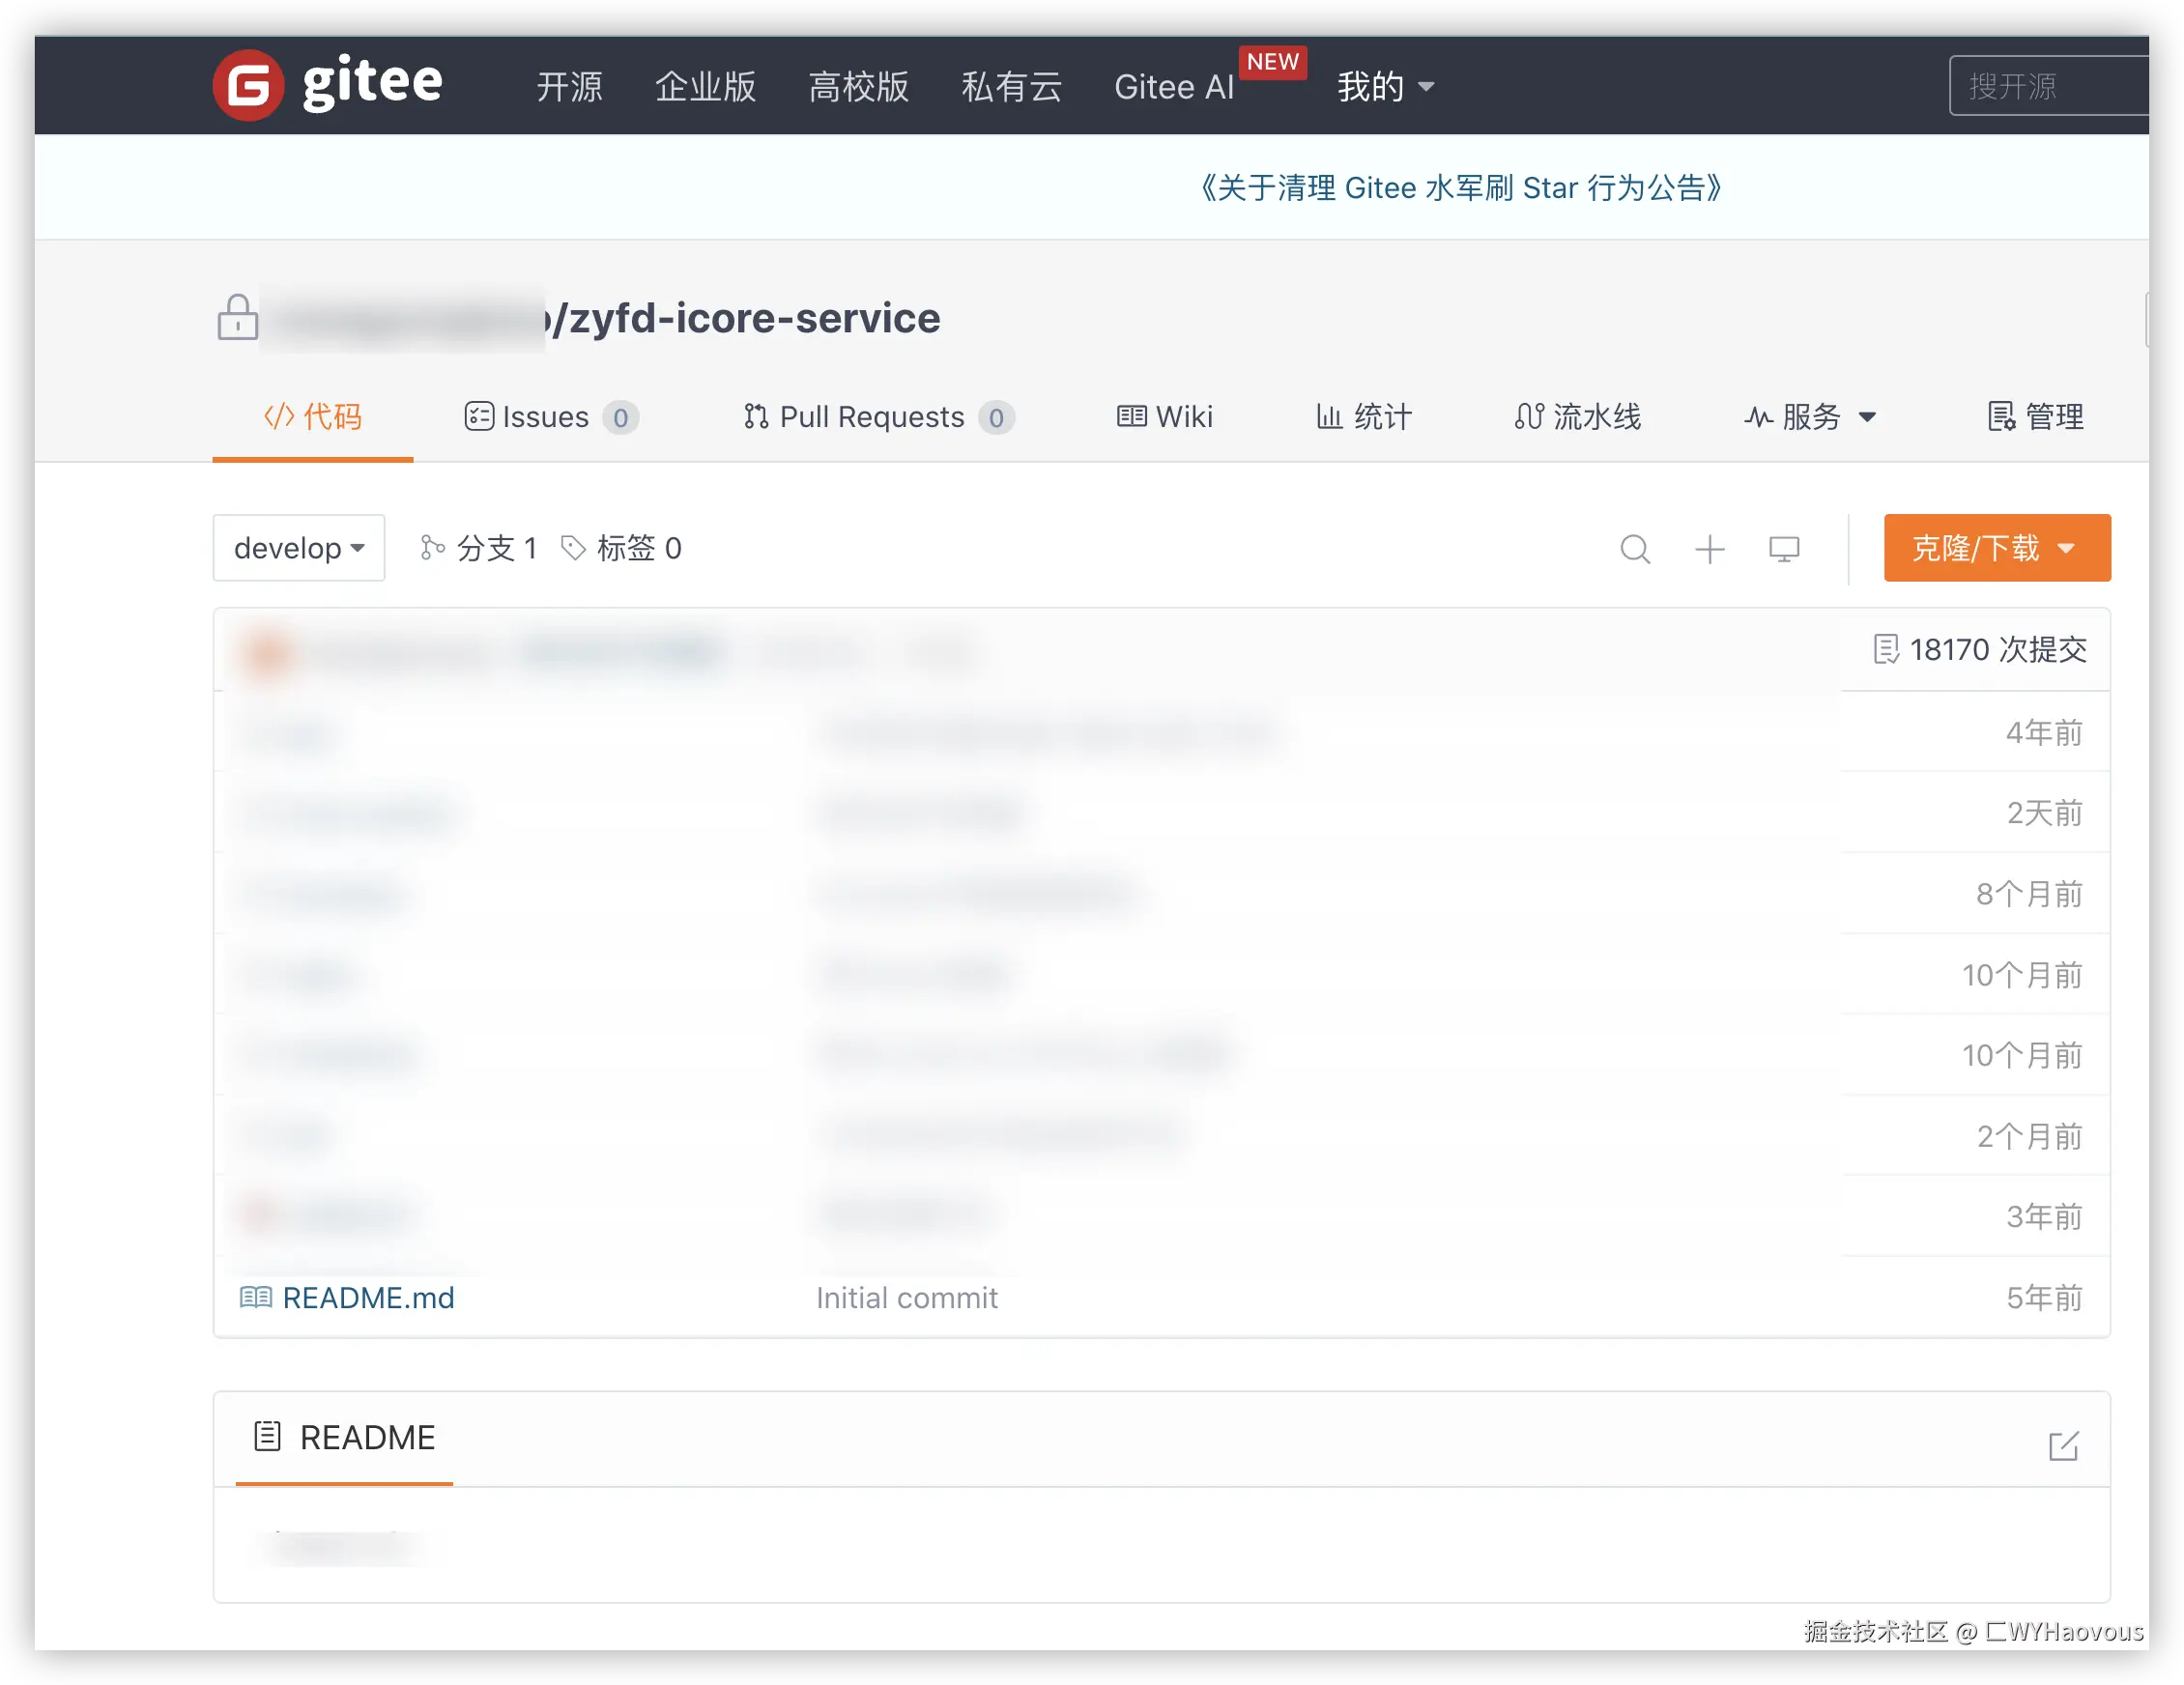
Task: Expand the 克隆/下载 dropdown button
Action: (1996, 548)
